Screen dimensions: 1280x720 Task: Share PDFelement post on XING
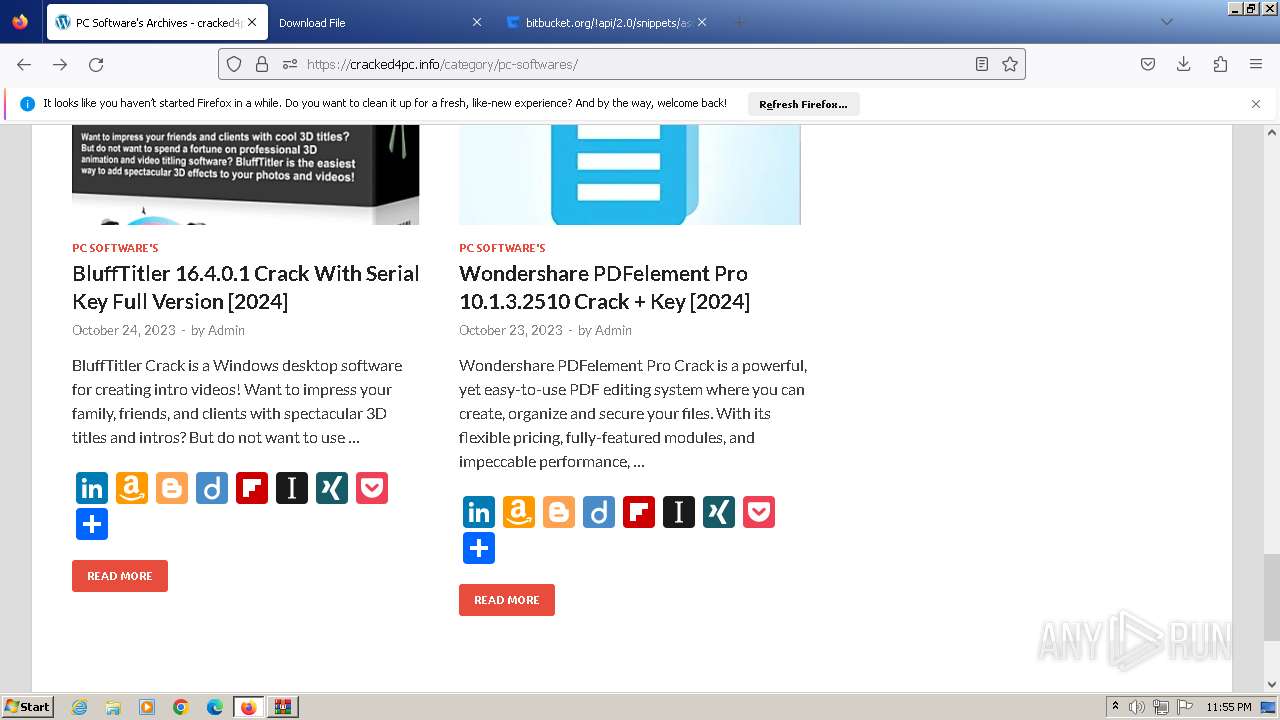(x=719, y=512)
